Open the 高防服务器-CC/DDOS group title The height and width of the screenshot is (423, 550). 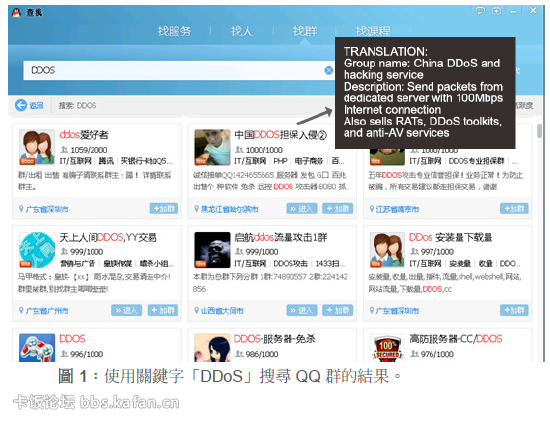(x=456, y=339)
